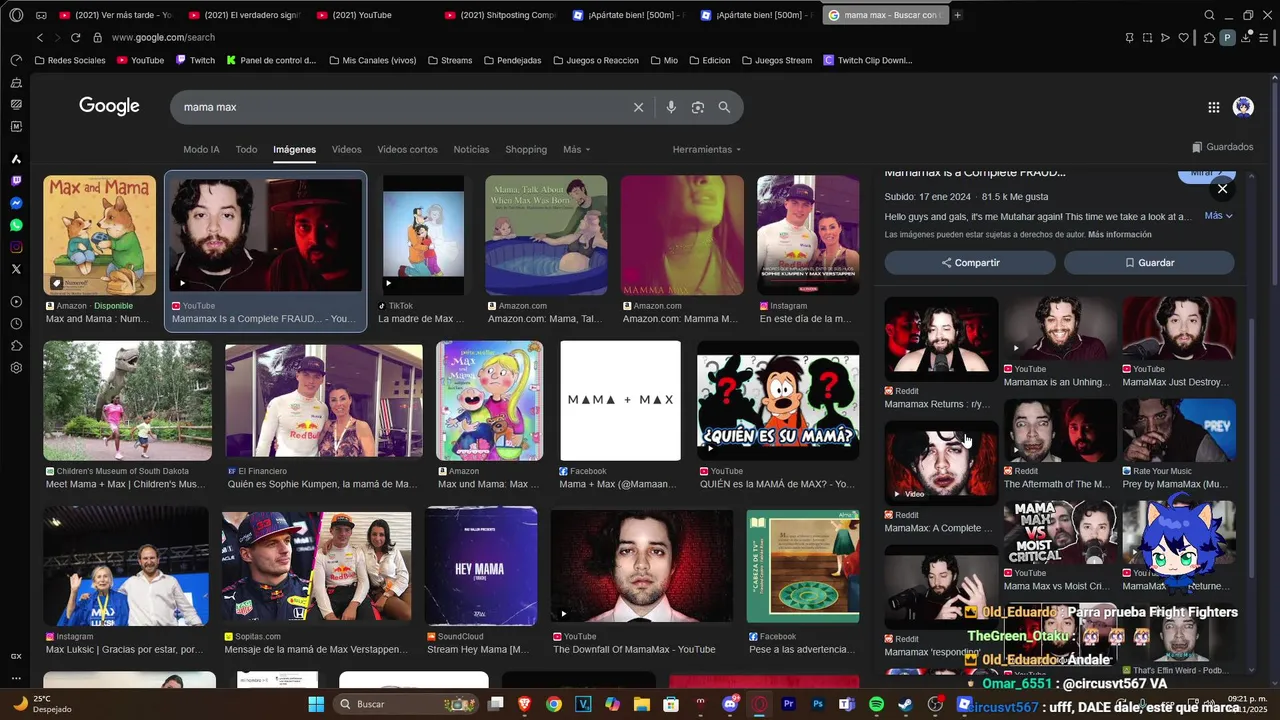Open the Twitch bookmark
This screenshot has width=1280, height=720.
coord(195,60)
